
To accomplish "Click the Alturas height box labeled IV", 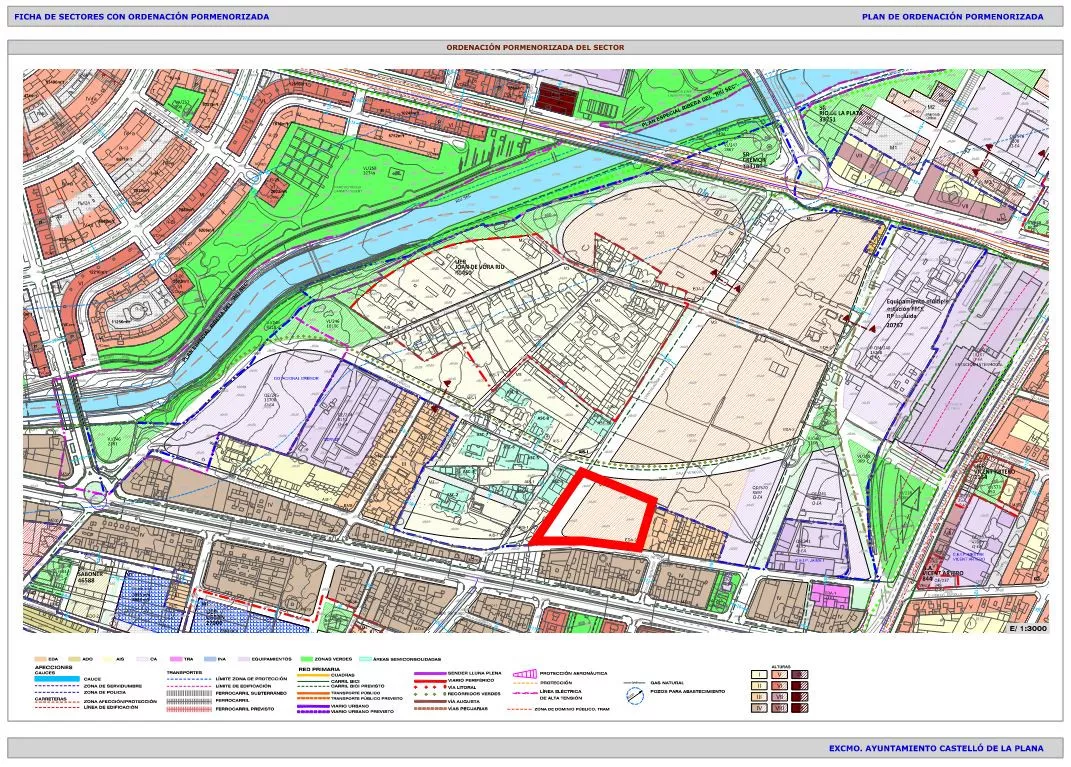I will coord(758,708).
